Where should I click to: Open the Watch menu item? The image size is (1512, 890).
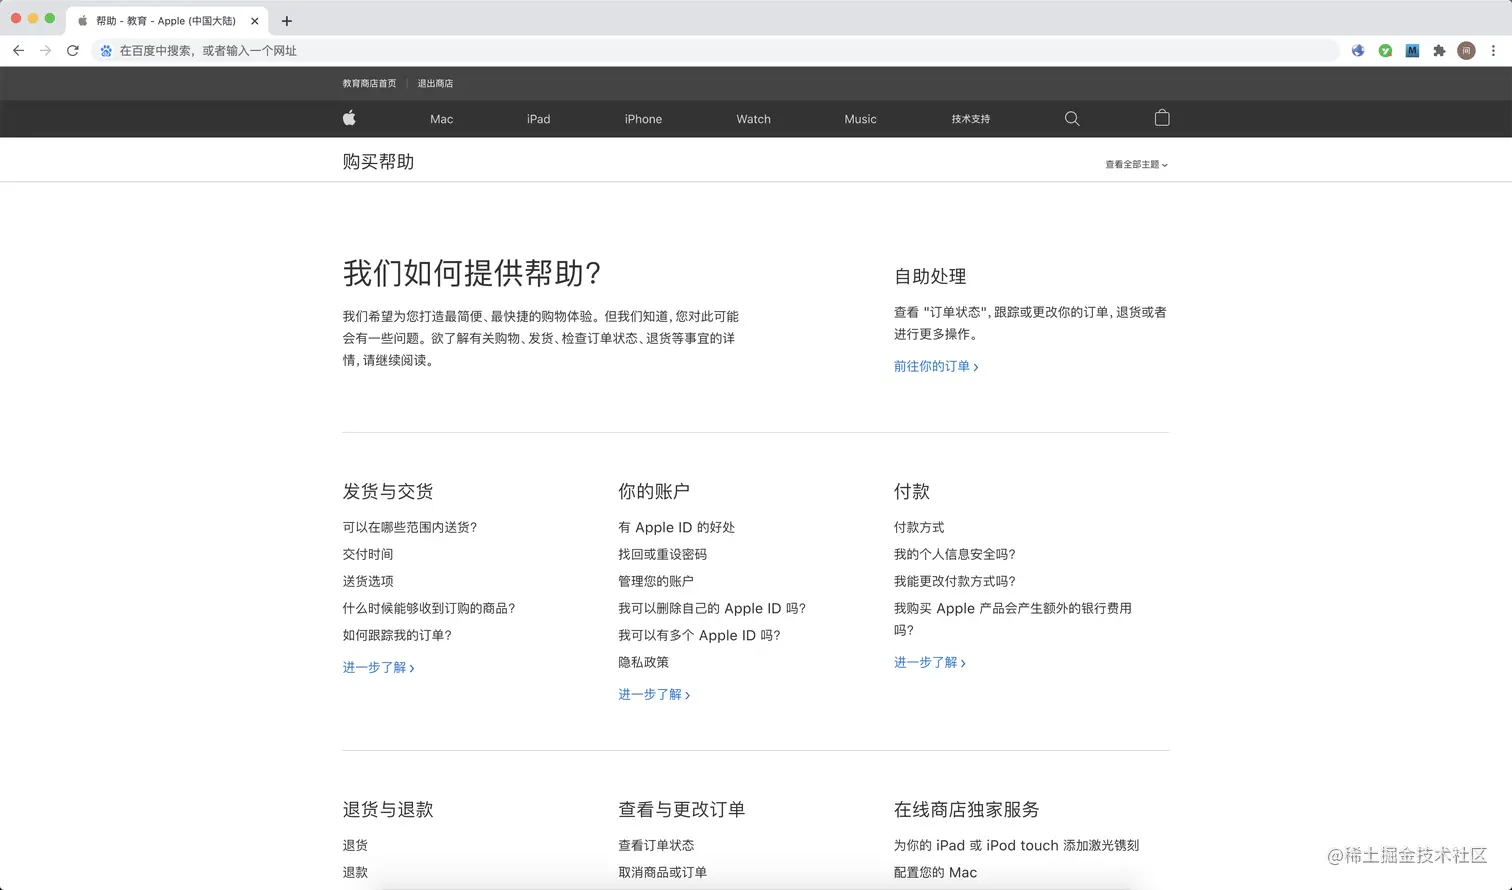tap(754, 119)
